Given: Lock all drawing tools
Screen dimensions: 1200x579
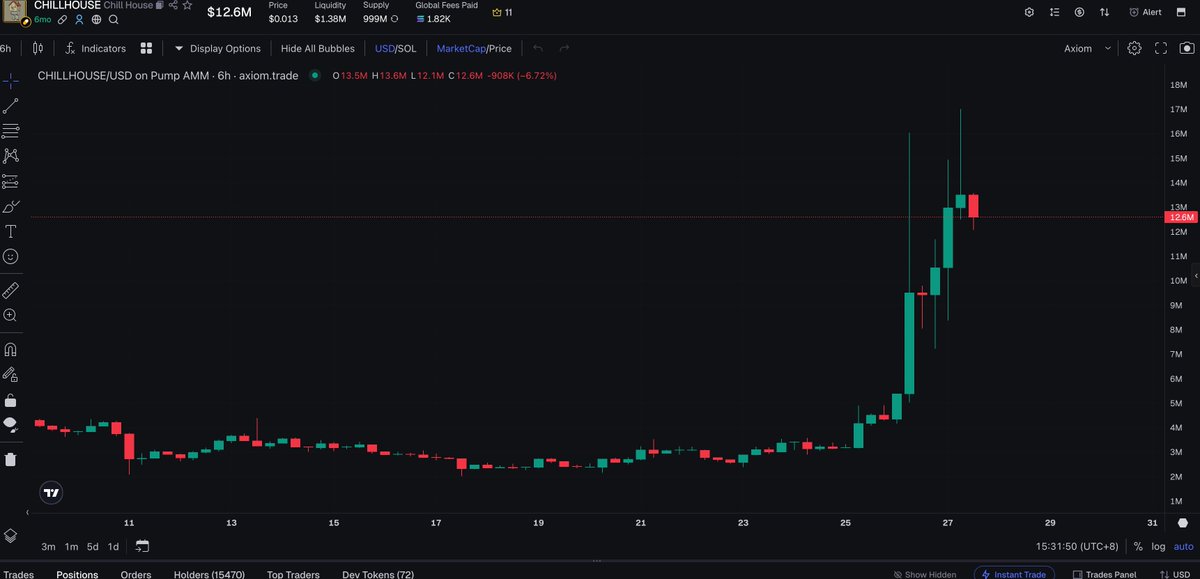Looking at the screenshot, I should [10, 400].
